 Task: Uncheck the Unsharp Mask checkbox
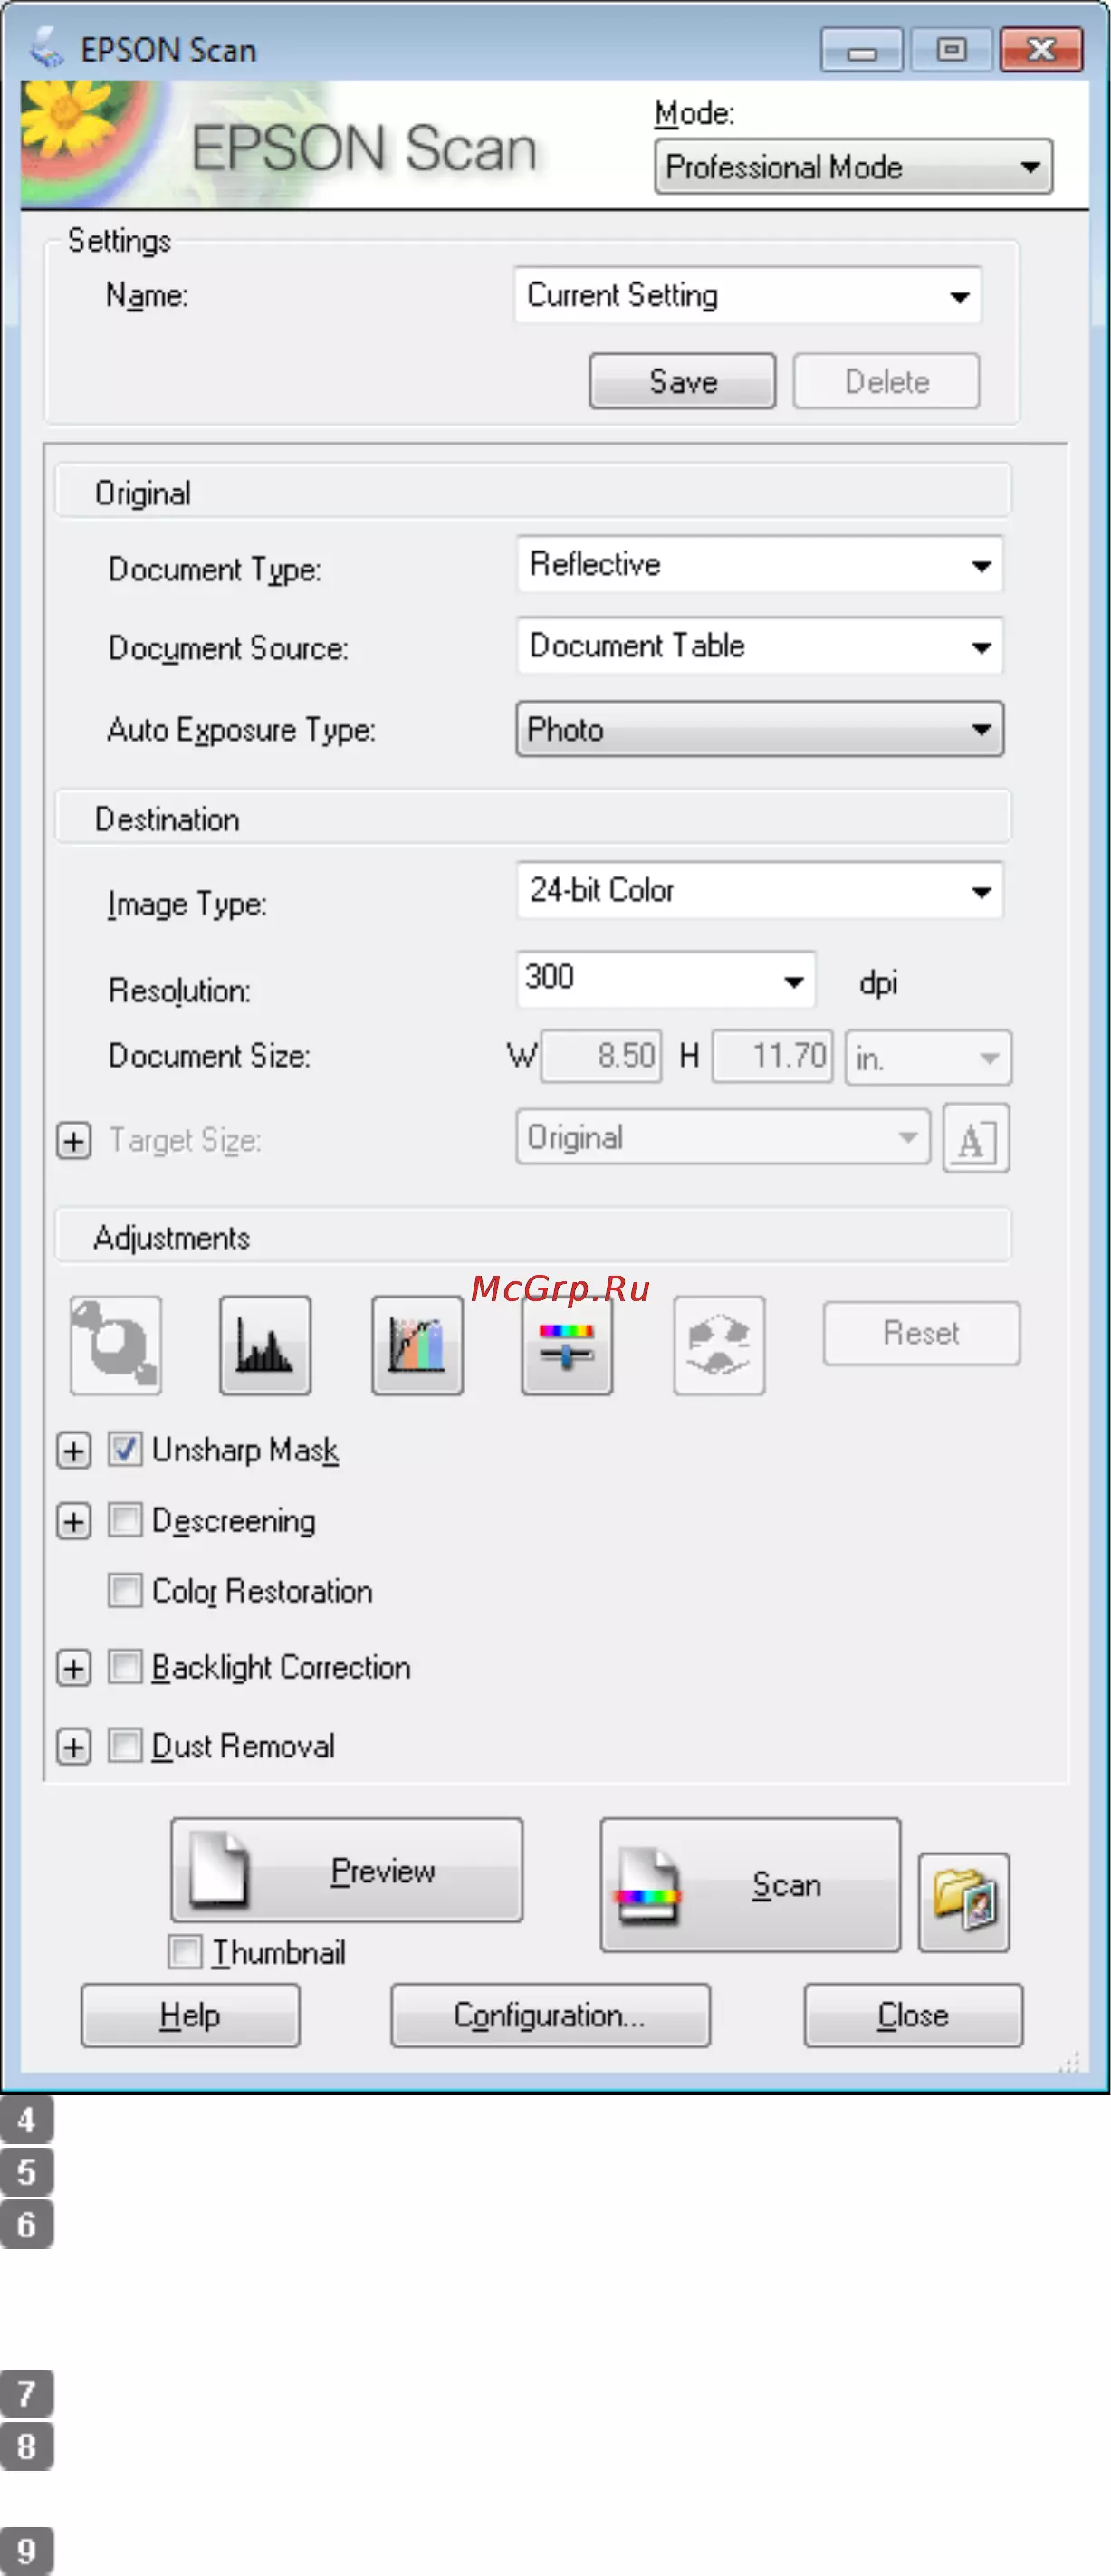click(125, 1449)
